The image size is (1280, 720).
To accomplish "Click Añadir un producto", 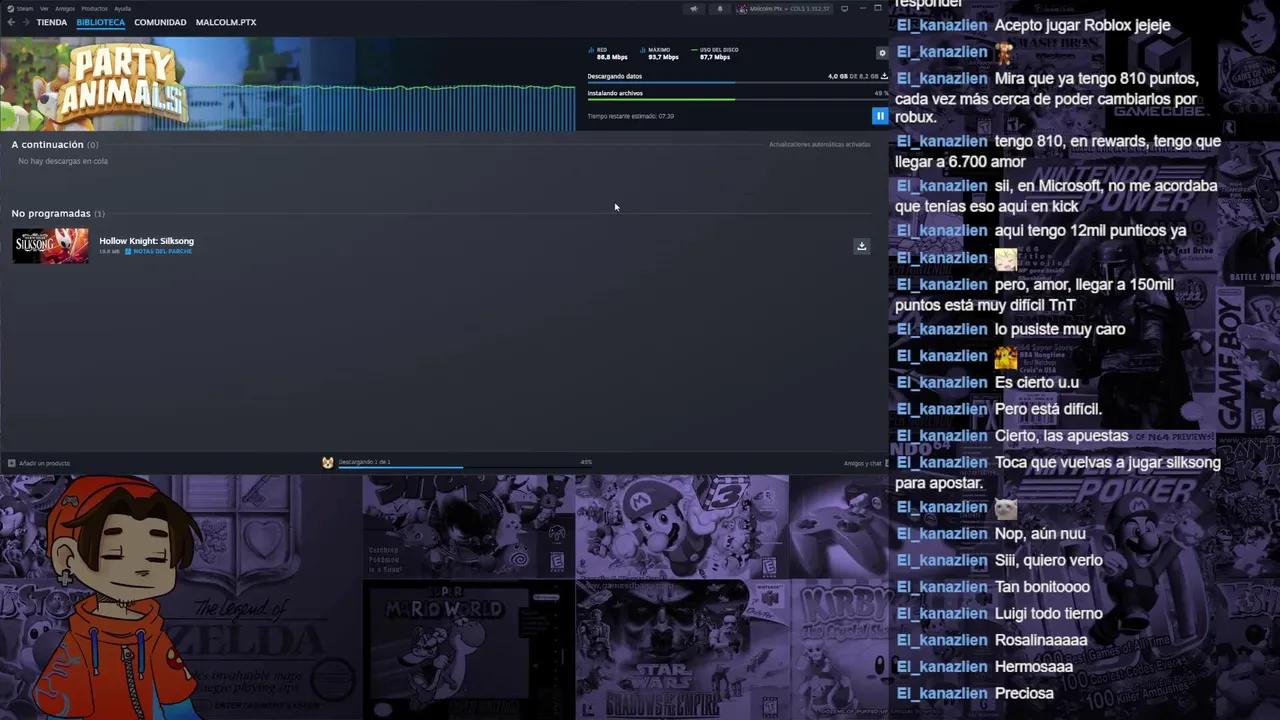I will pyautogui.click(x=39, y=463).
